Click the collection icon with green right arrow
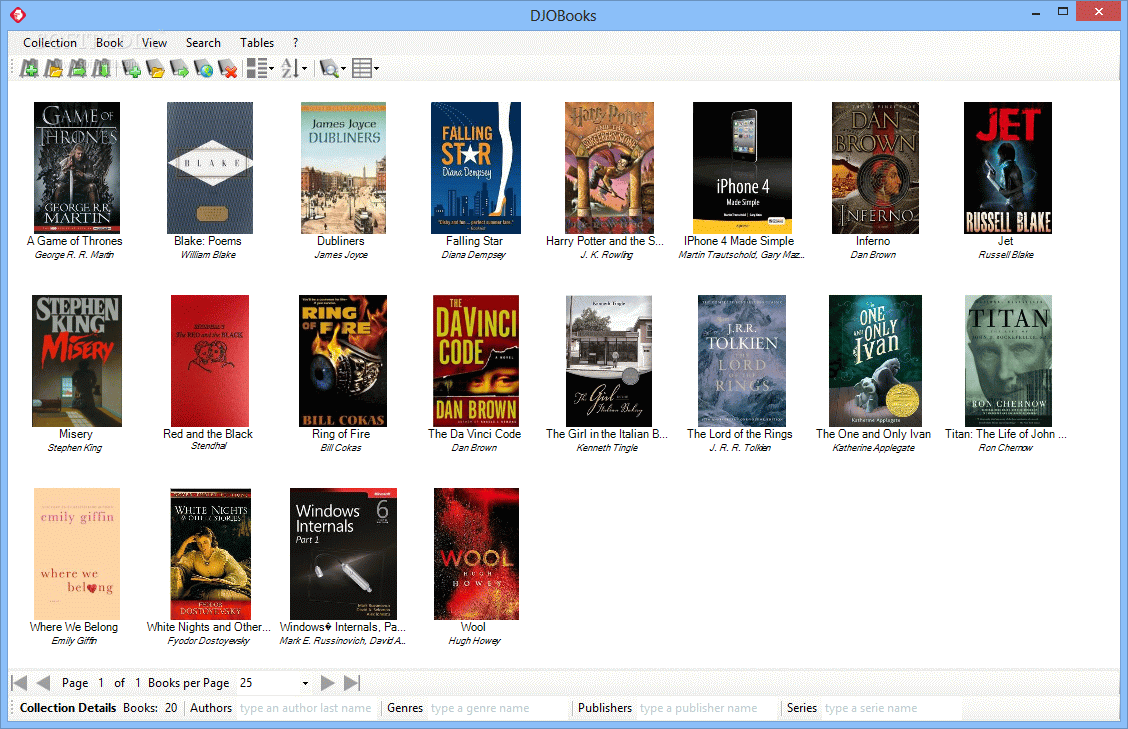The image size is (1128, 729). pos(78,68)
